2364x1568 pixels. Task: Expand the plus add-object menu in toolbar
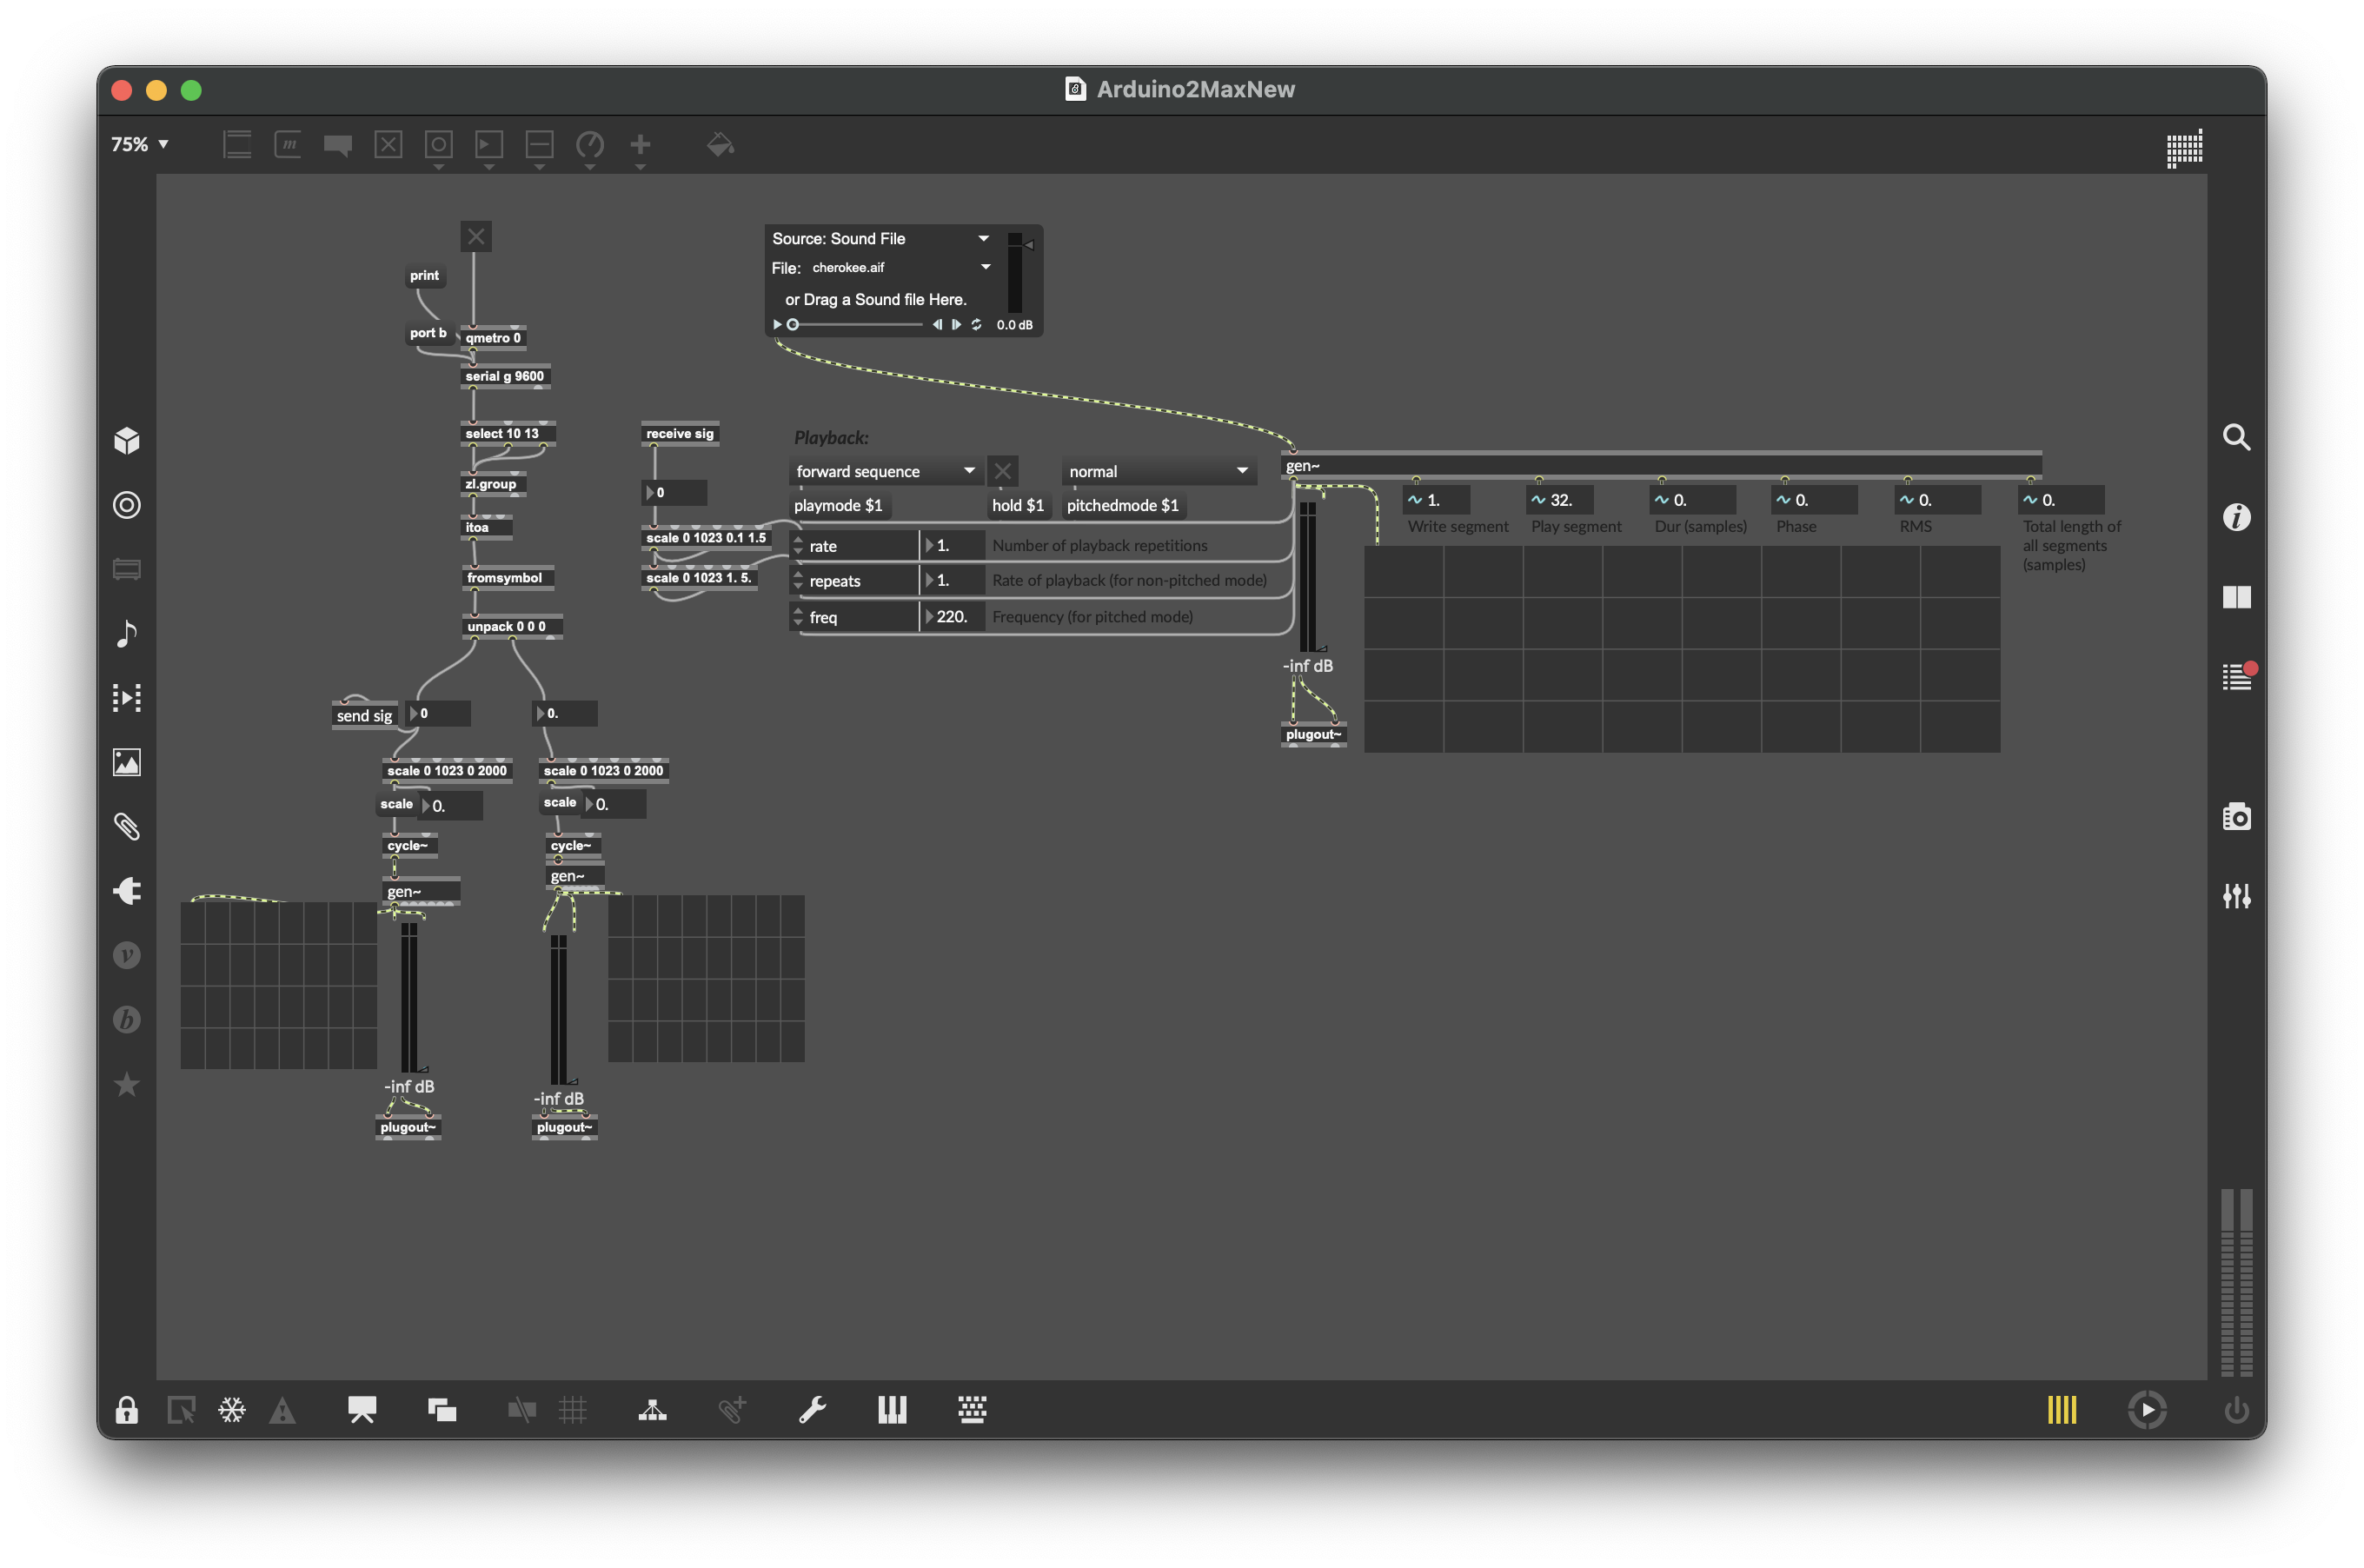[x=640, y=148]
